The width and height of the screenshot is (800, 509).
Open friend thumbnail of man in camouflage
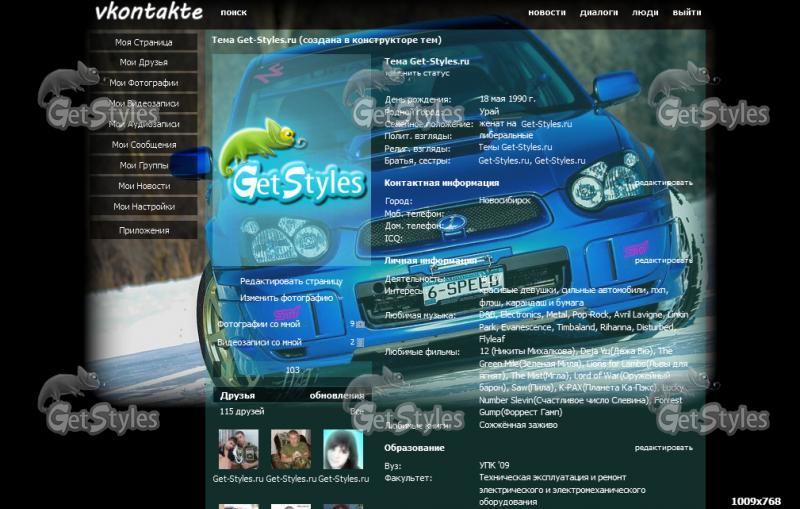click(291, 449)
